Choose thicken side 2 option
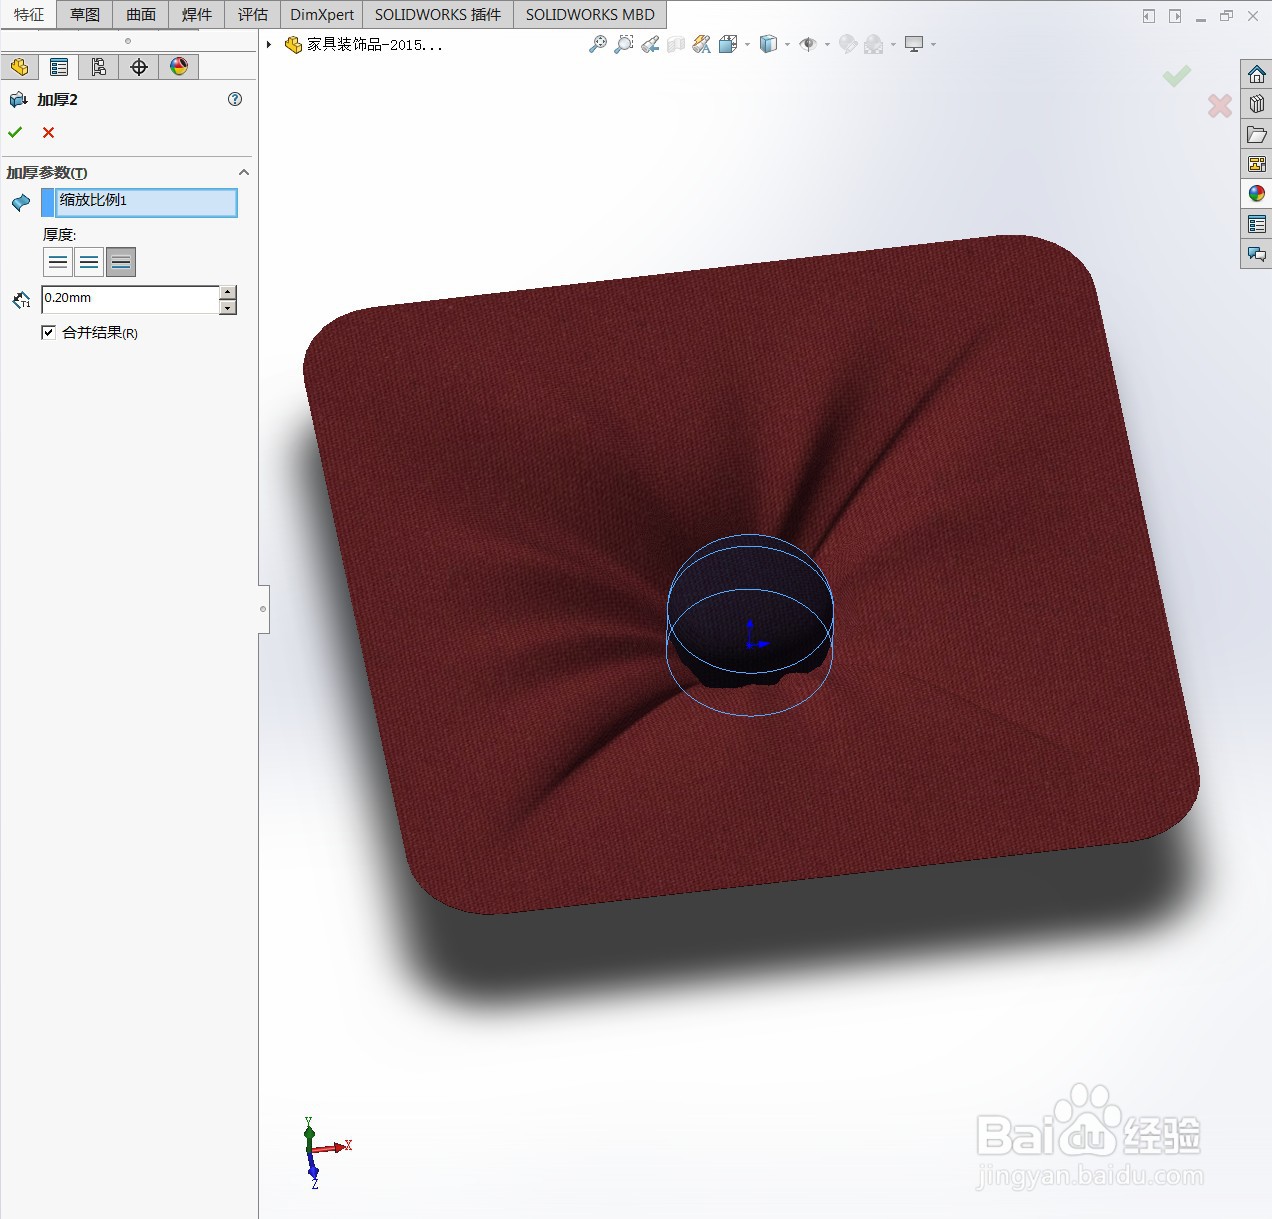Viewport: 1272px width, 1219px height. 121,262
